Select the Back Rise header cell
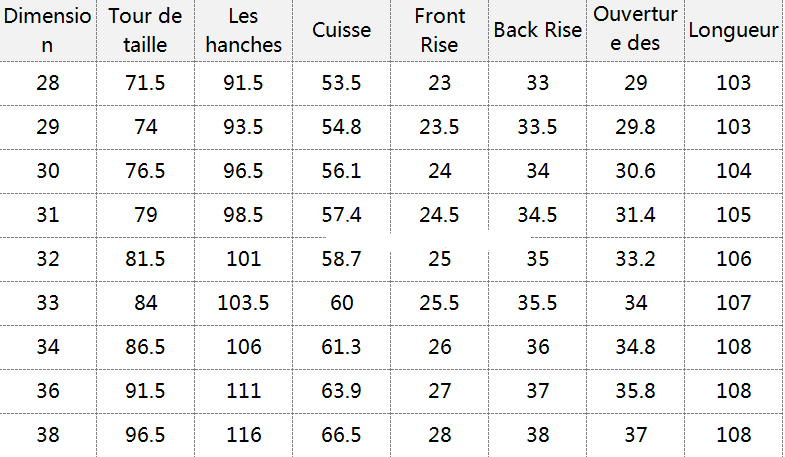This screenshot has height=457, width=785. click(x=537, y=31)
